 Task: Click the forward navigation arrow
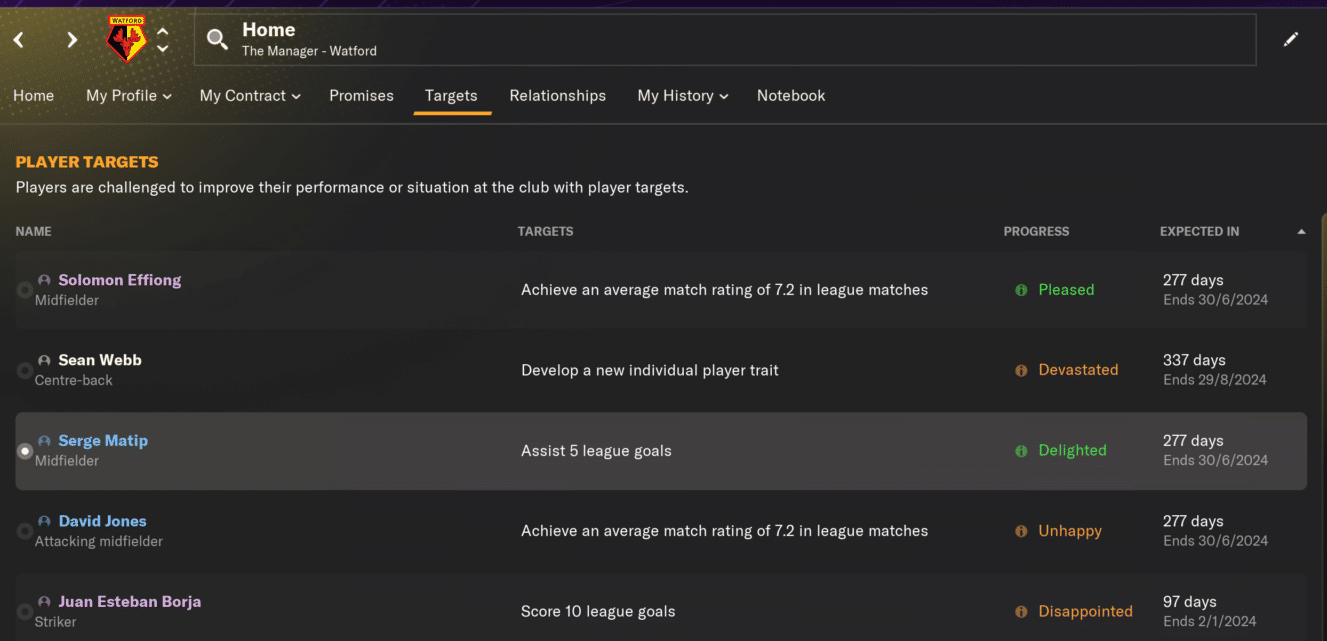pyautogui.click(x=72, y=40)
